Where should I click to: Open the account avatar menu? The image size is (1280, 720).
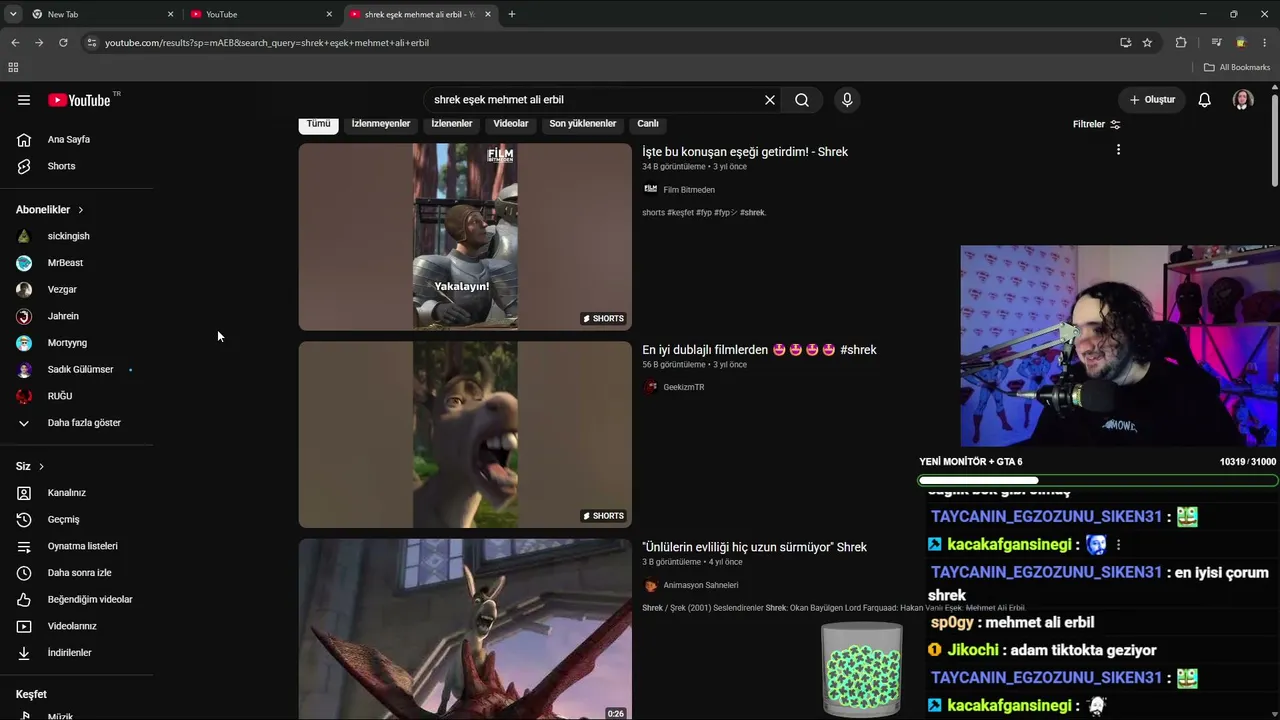(x=1243, y=100)
